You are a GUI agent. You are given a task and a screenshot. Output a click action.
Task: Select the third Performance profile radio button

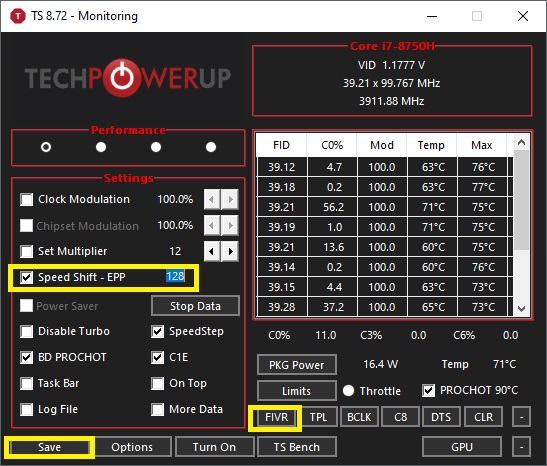pyautogui.click(x=156, y=147)
